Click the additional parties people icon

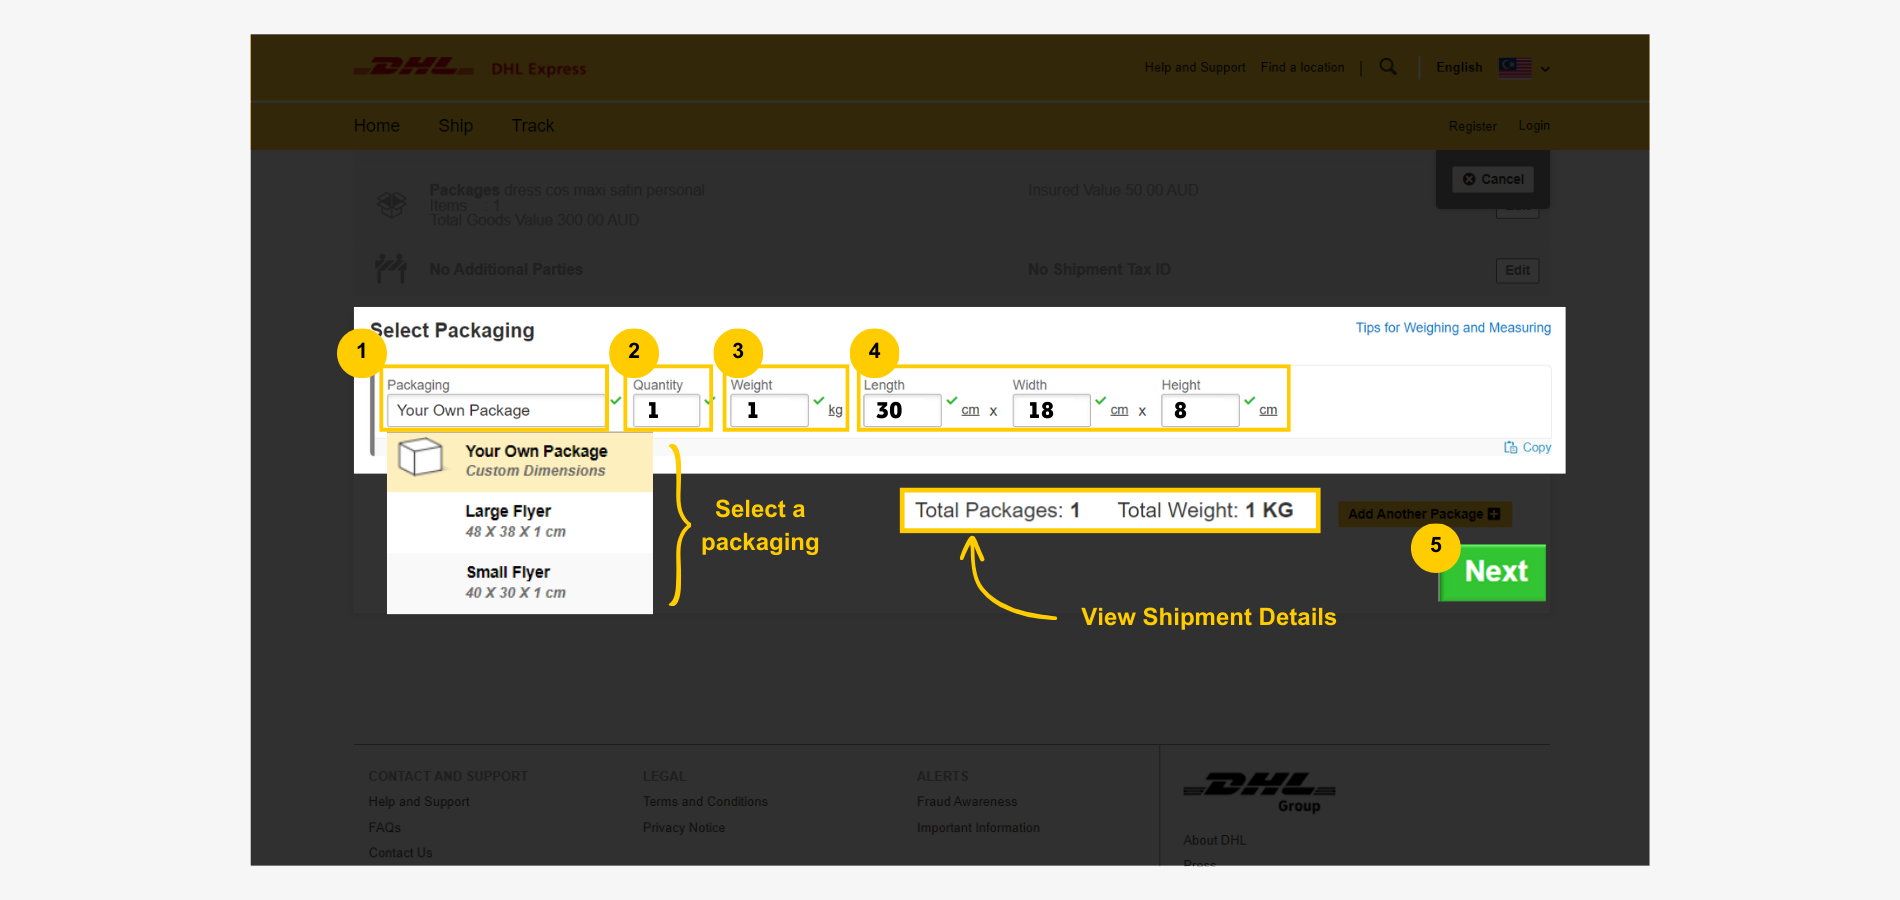coord(391,268)
